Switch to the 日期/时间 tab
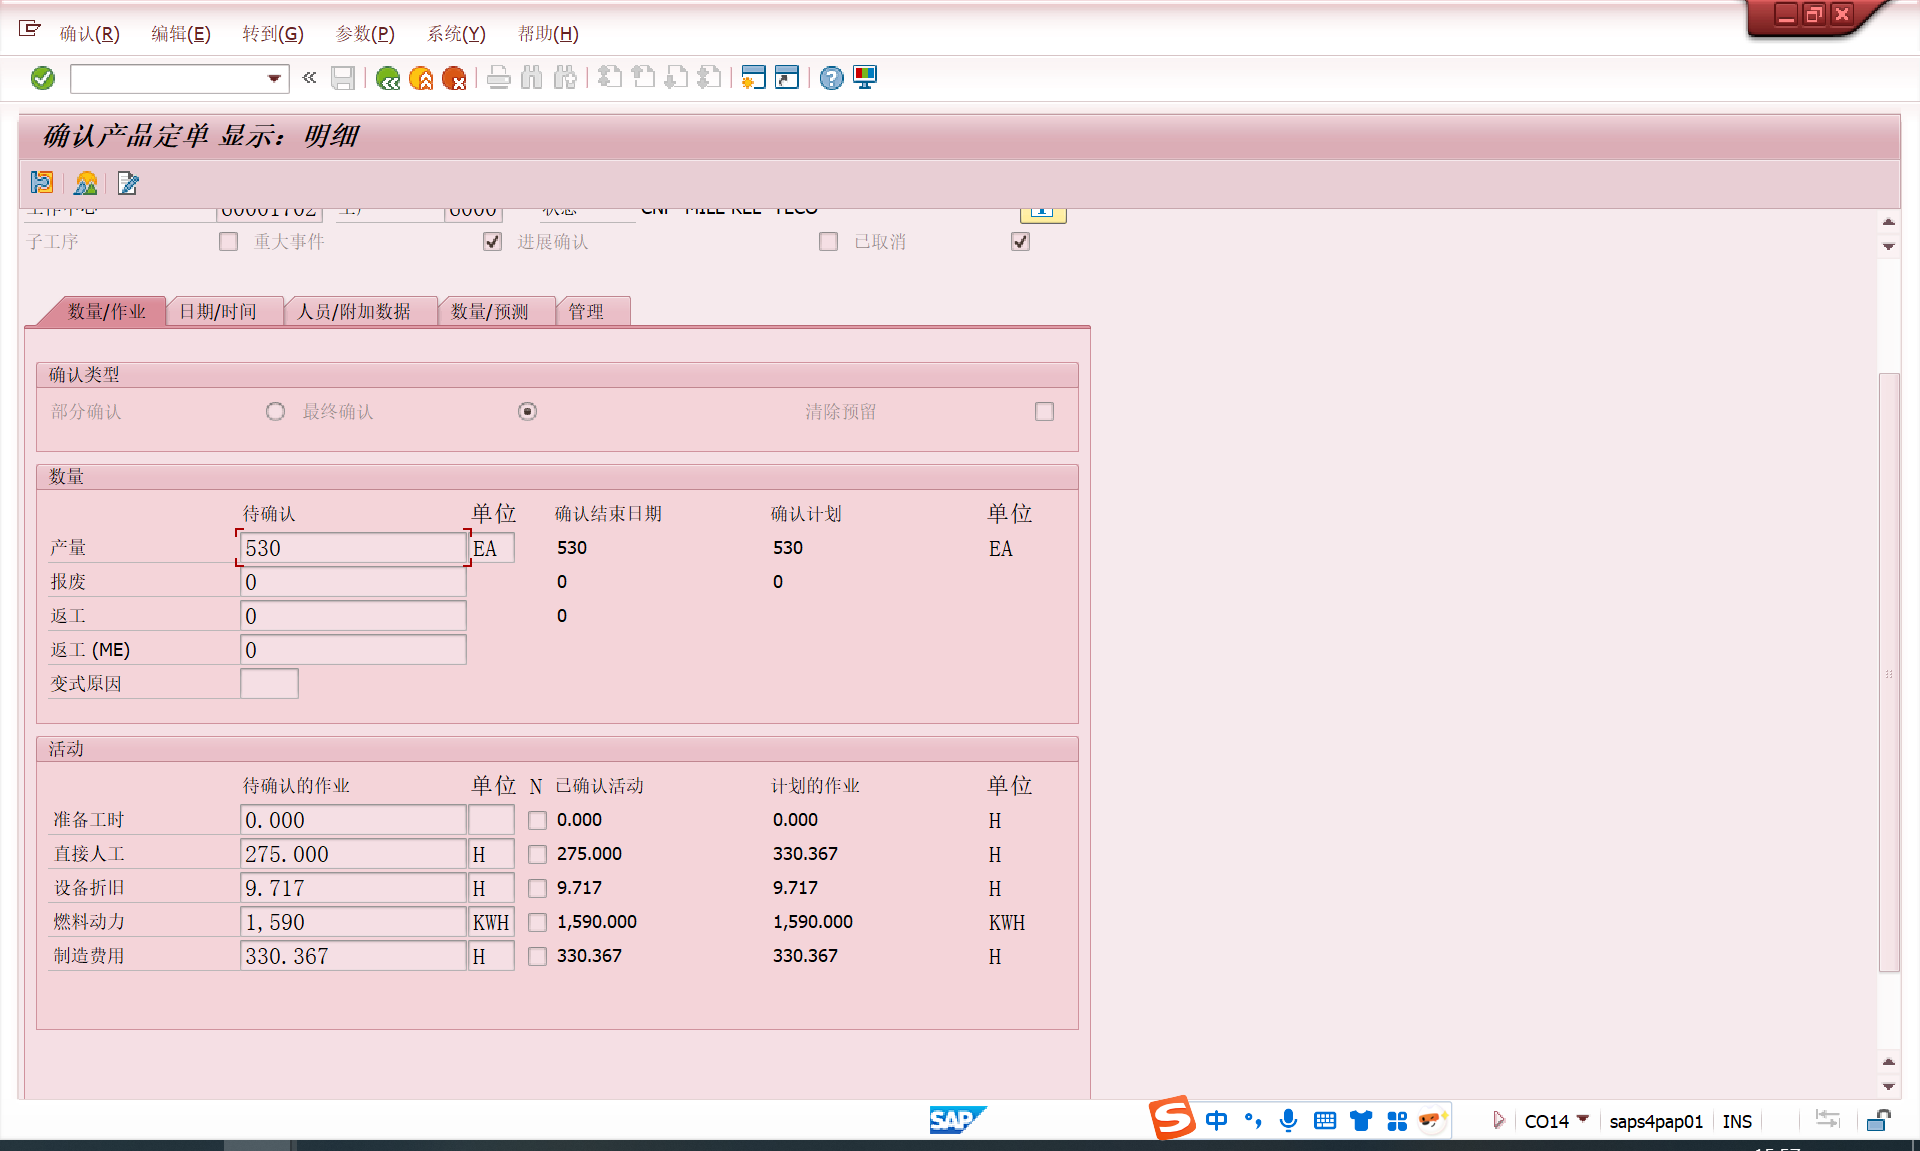This screenshot has width=1920, height=1151. (218, 312)
